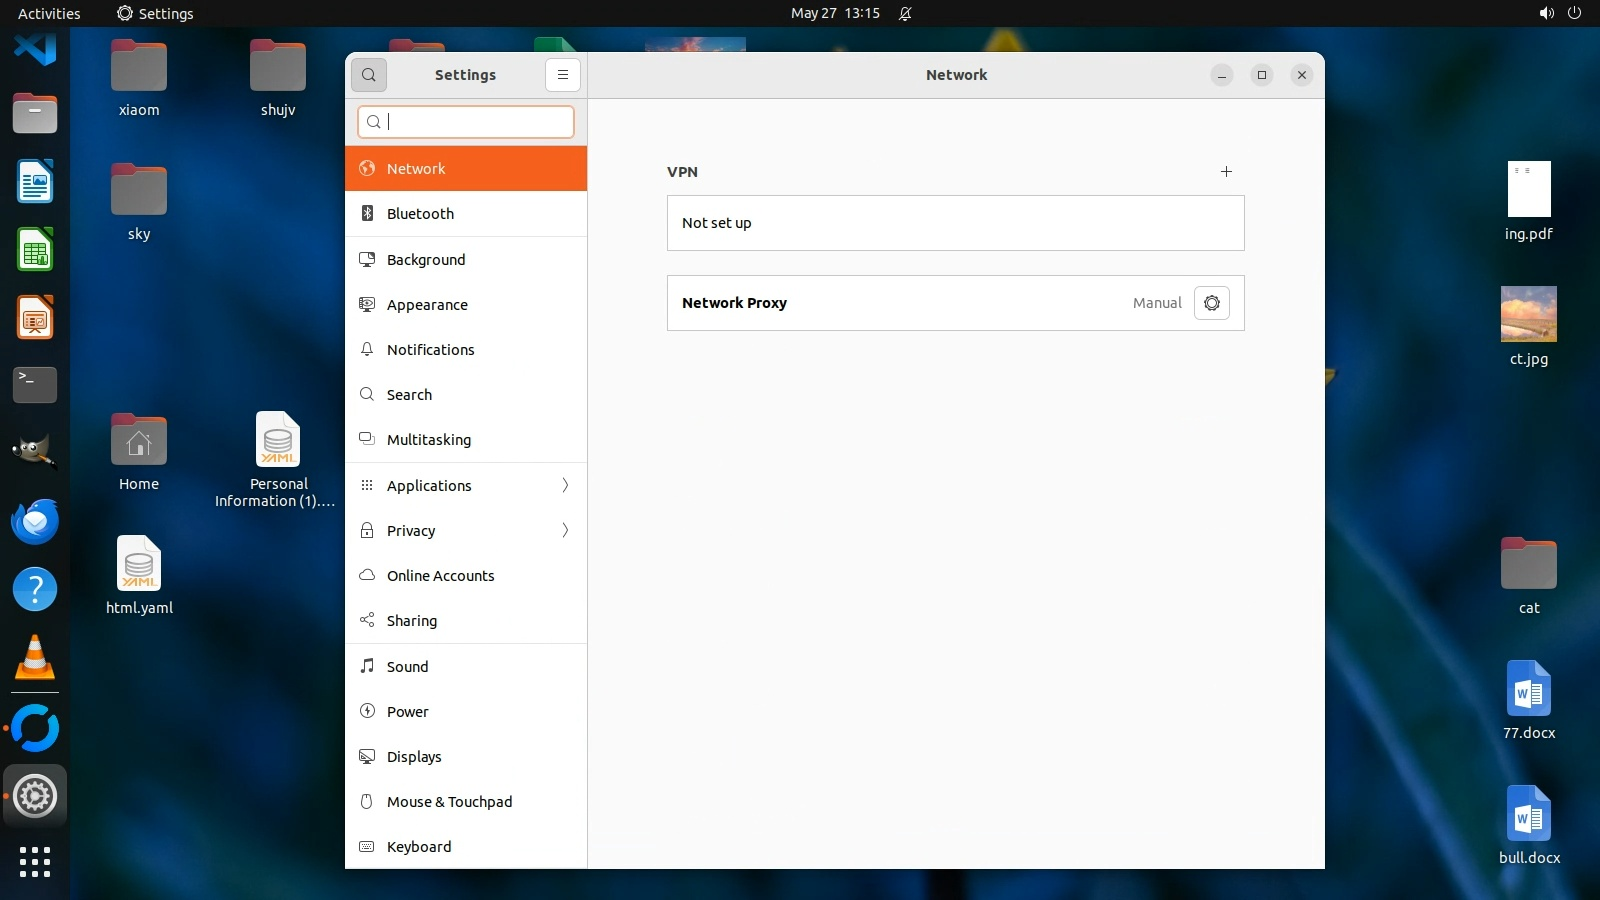The width and height of the screenshot is (1600, 900).
Task: Open Thunderbird mail from dock
Action: click(x=35, y=522)
